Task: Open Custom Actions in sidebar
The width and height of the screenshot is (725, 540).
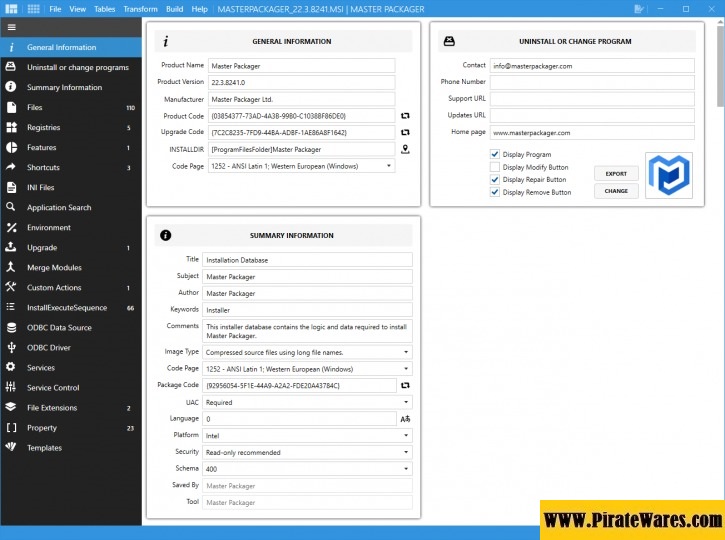Action: coord(54,288)
